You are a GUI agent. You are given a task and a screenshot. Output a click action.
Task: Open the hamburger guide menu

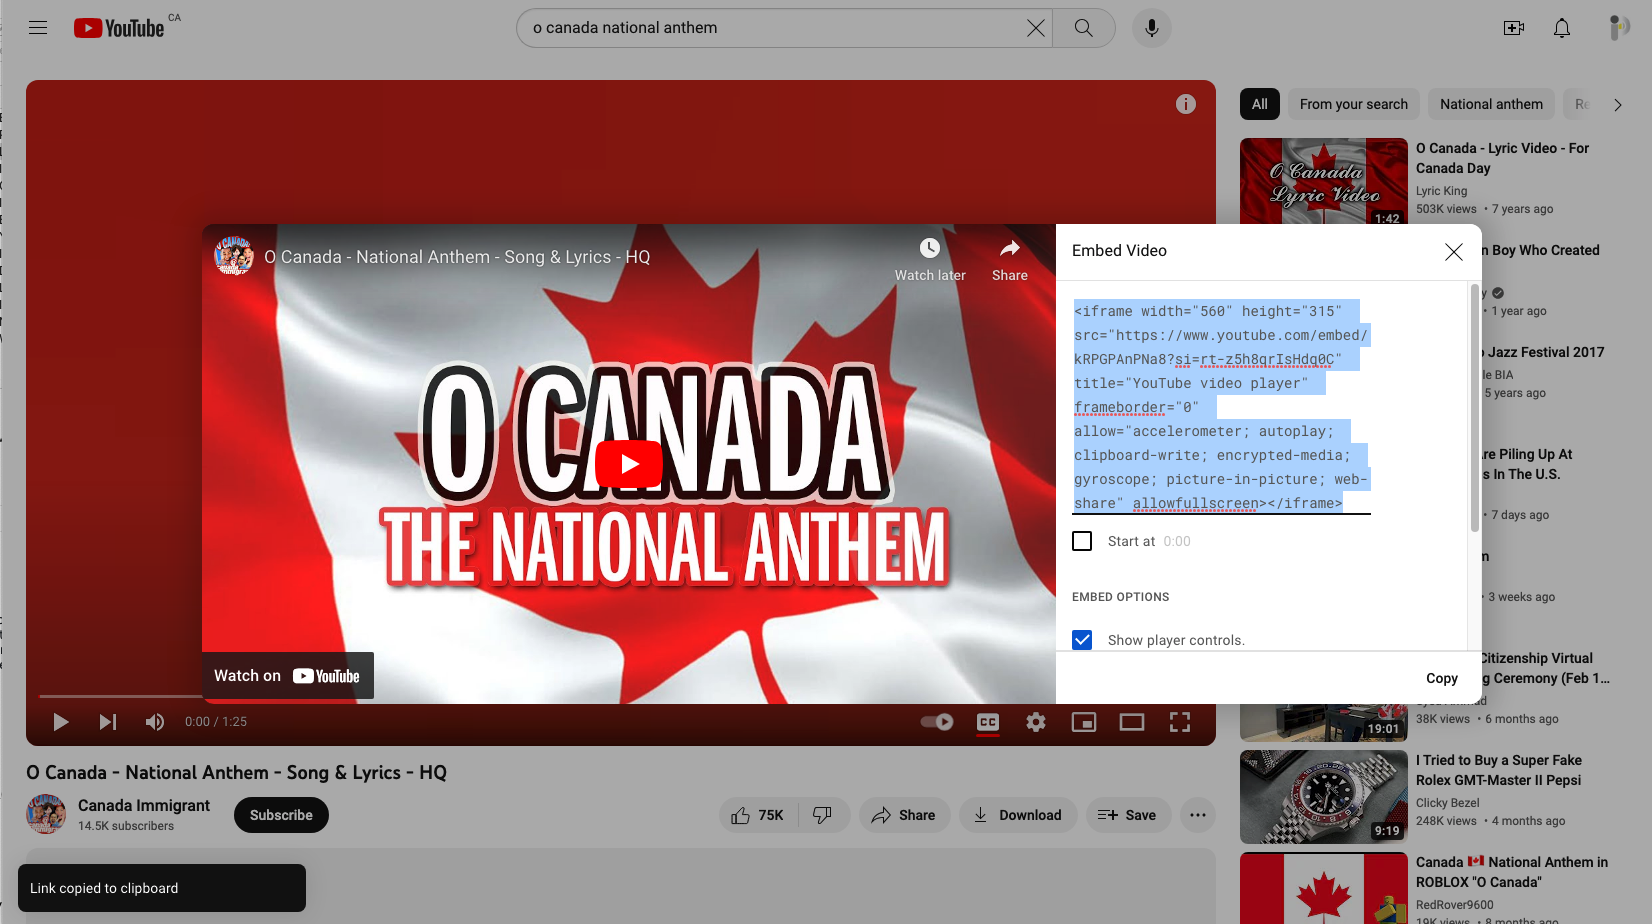pos(38,28)
